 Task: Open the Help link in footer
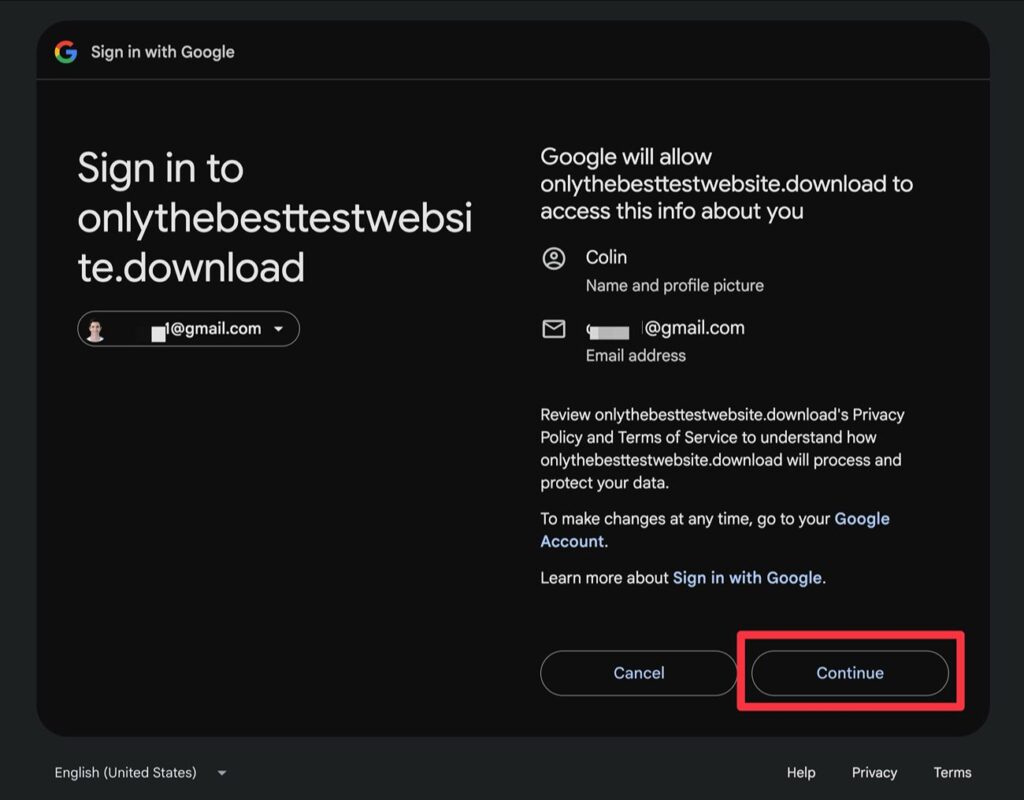coord(801,773)
